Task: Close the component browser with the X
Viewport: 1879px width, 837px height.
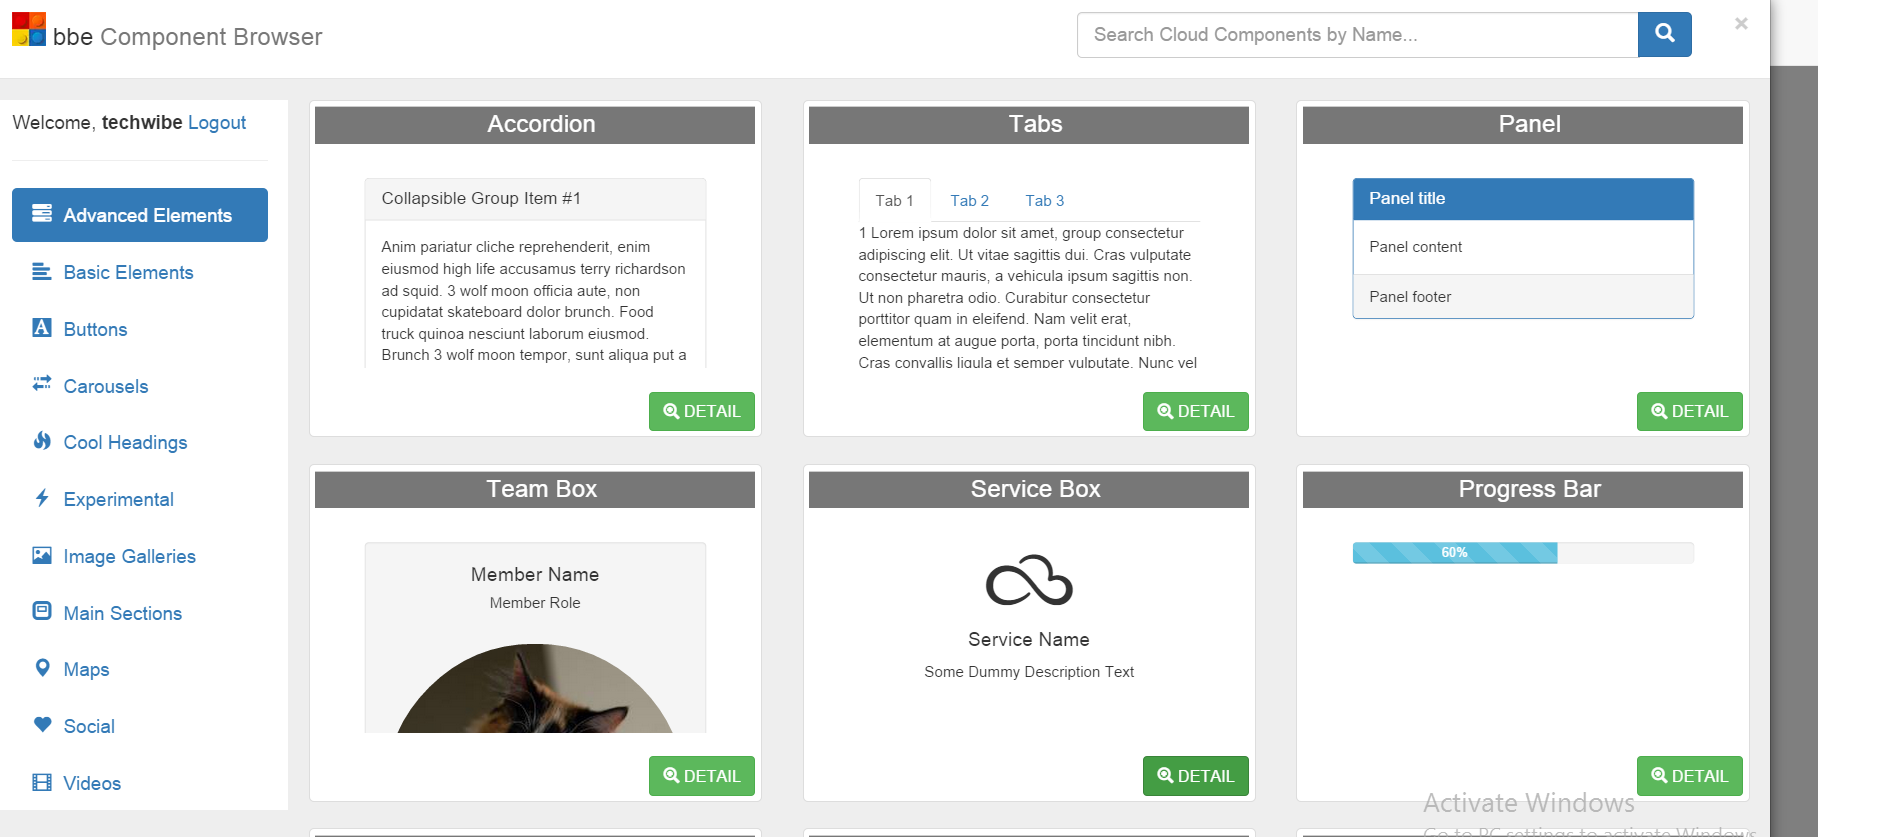Action: [1741, 23]
